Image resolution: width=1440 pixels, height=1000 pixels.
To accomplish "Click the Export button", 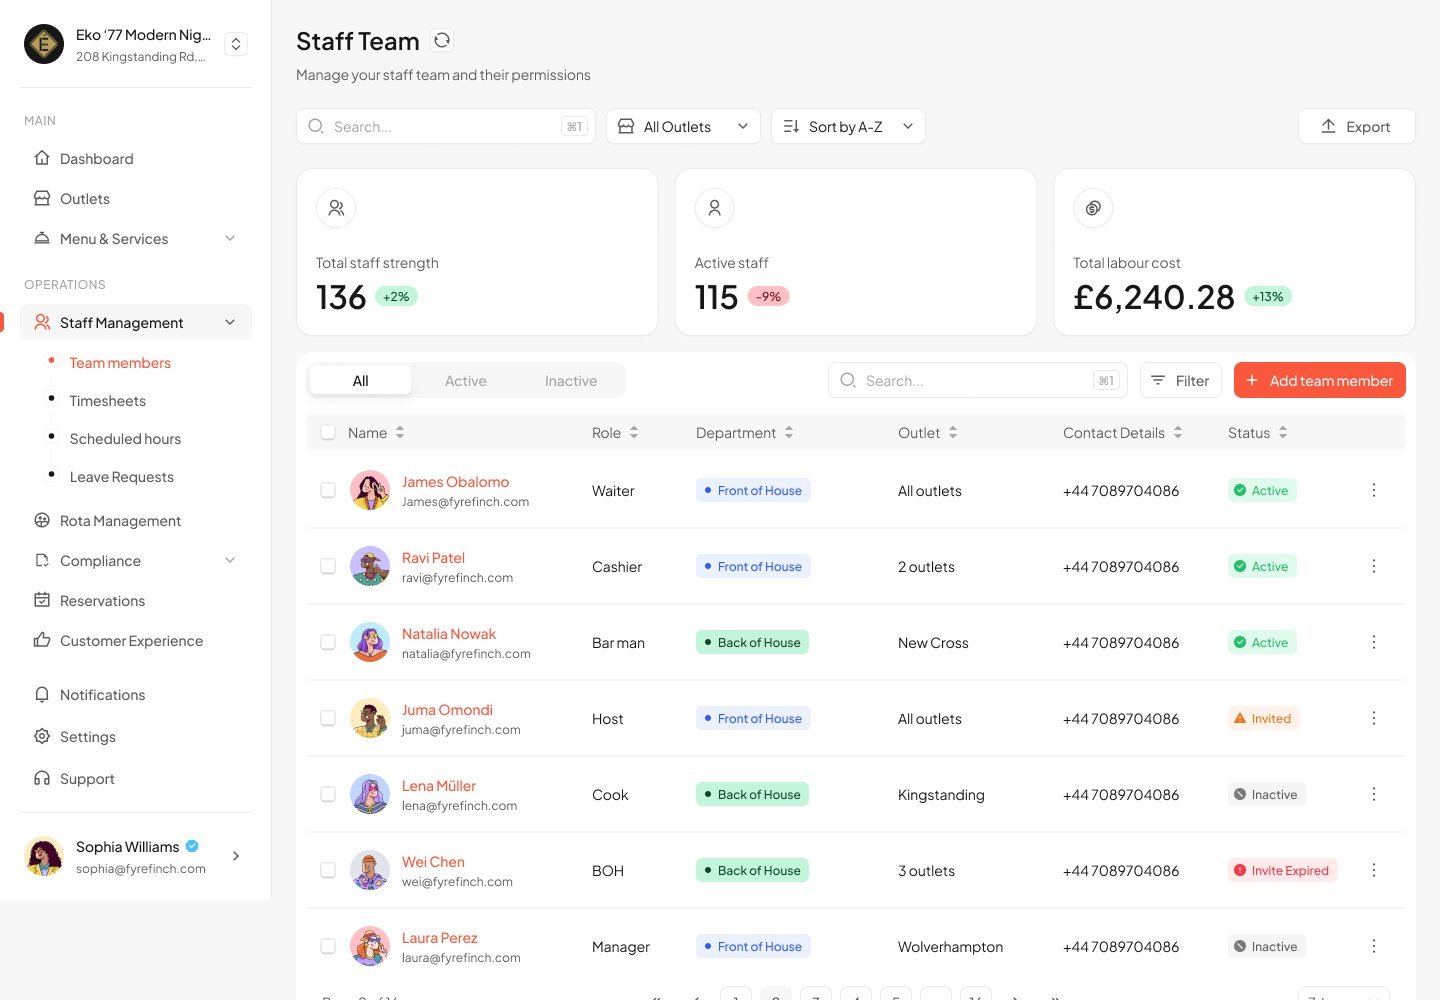I will click(x=1357, y=126).
